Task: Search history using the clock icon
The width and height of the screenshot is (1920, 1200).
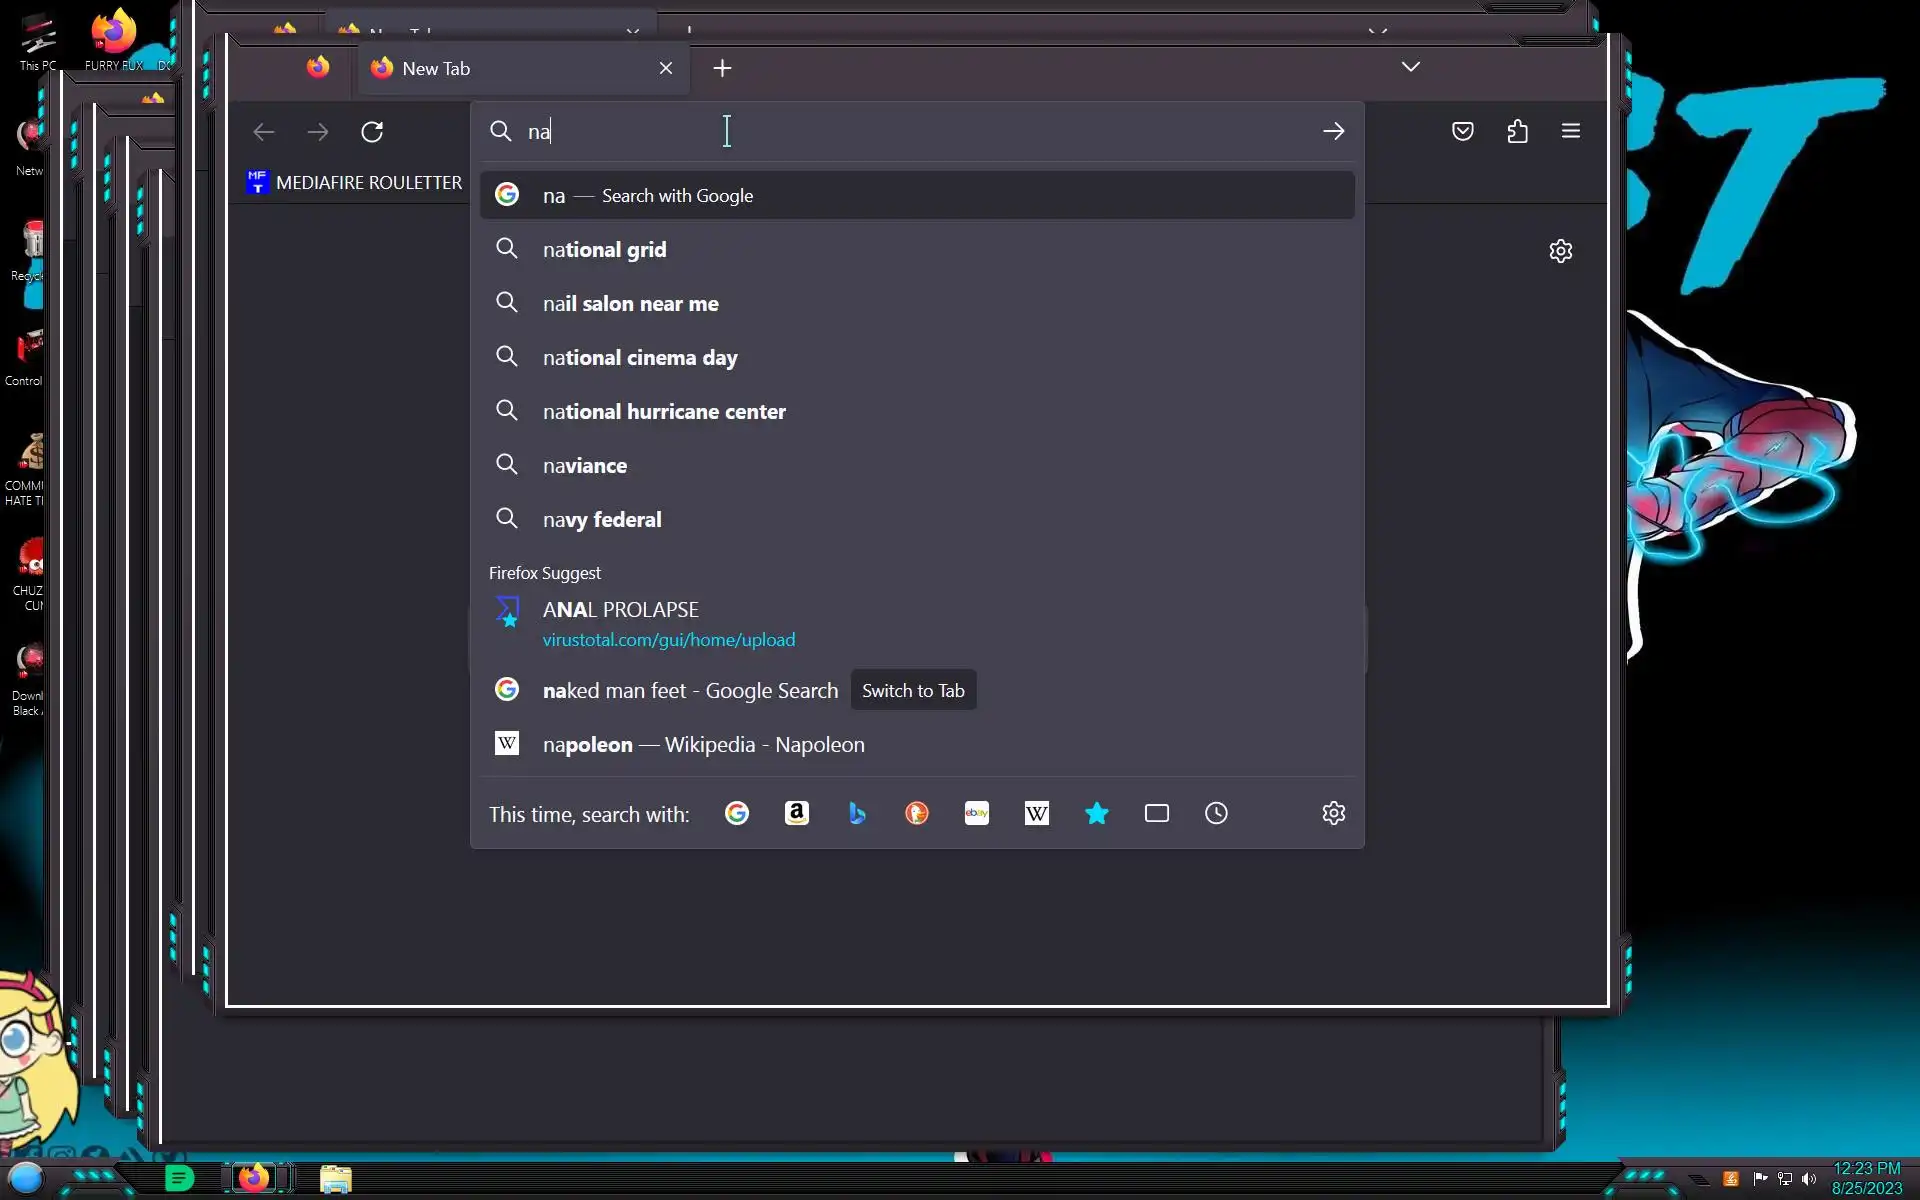Action: [1216, 813]
